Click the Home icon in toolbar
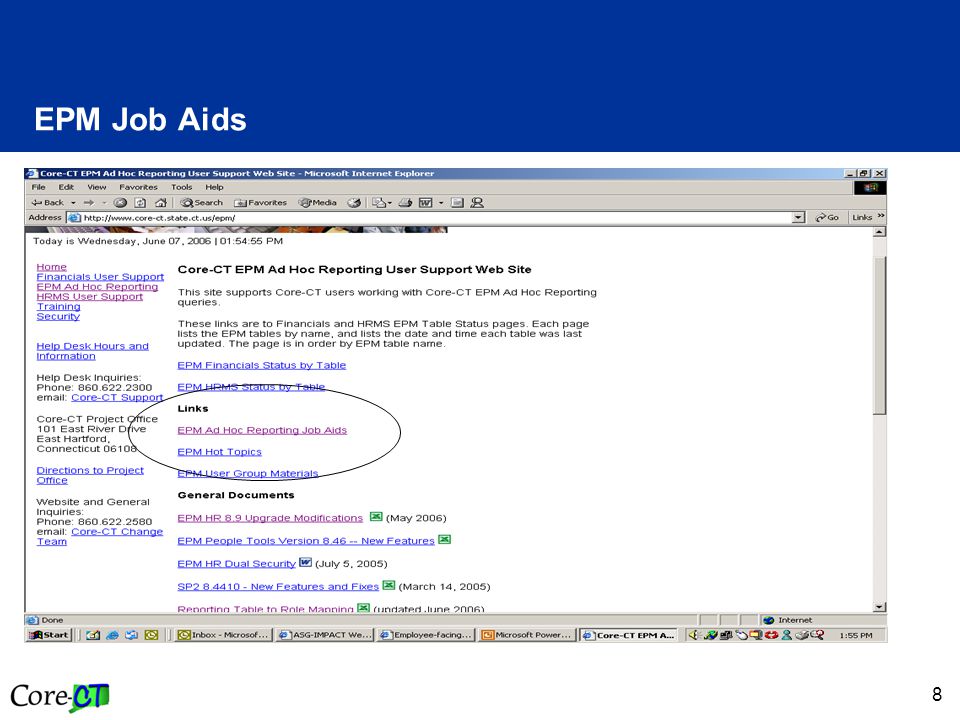This screenshot has width=960, height=720. point(160,203)
